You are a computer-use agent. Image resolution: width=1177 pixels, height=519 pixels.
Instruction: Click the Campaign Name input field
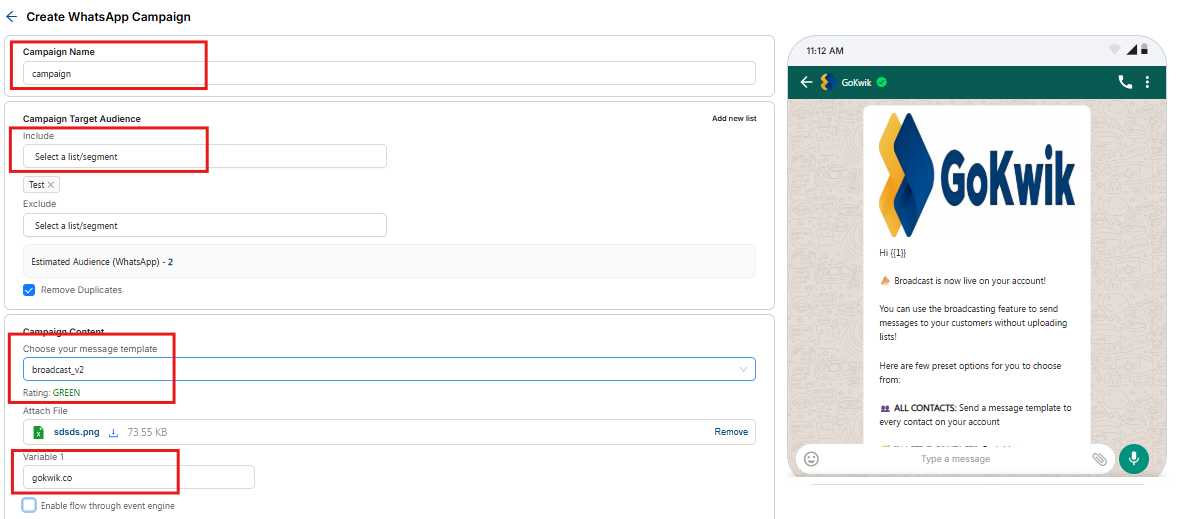(389, 74)
